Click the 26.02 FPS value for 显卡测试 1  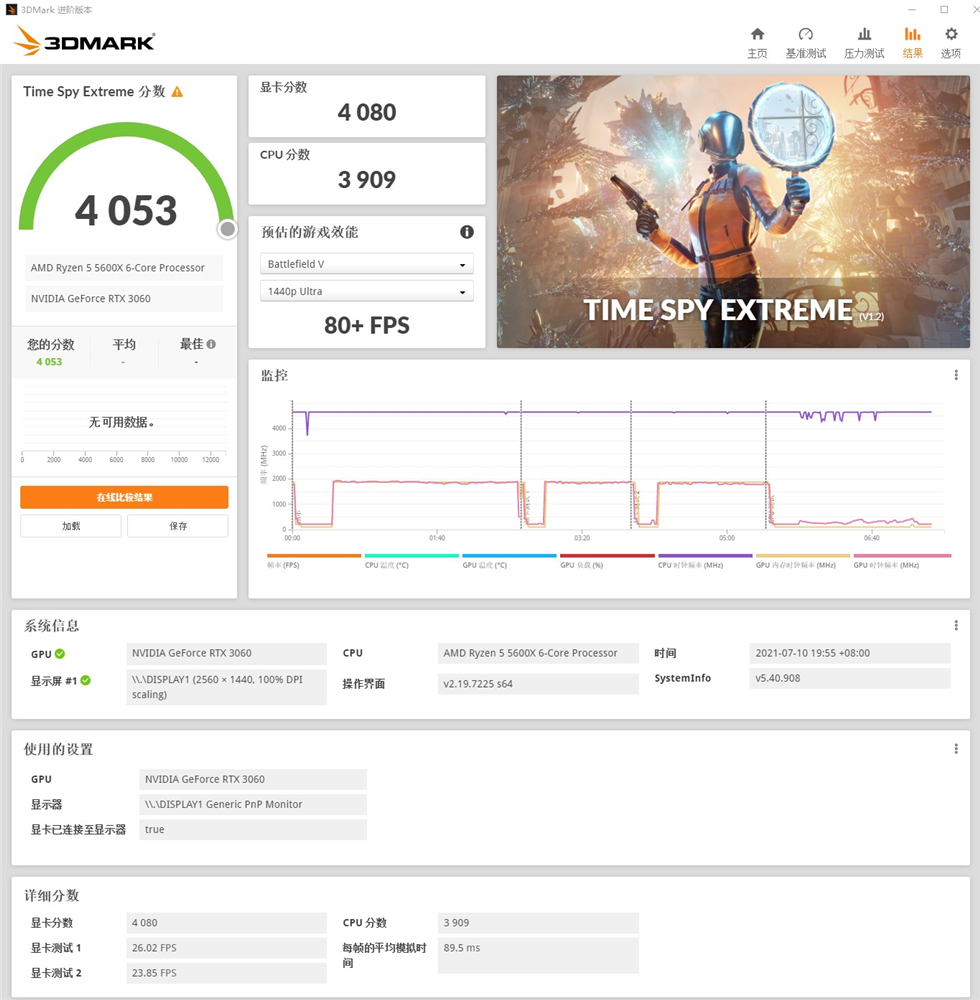[x=226, y=948]
